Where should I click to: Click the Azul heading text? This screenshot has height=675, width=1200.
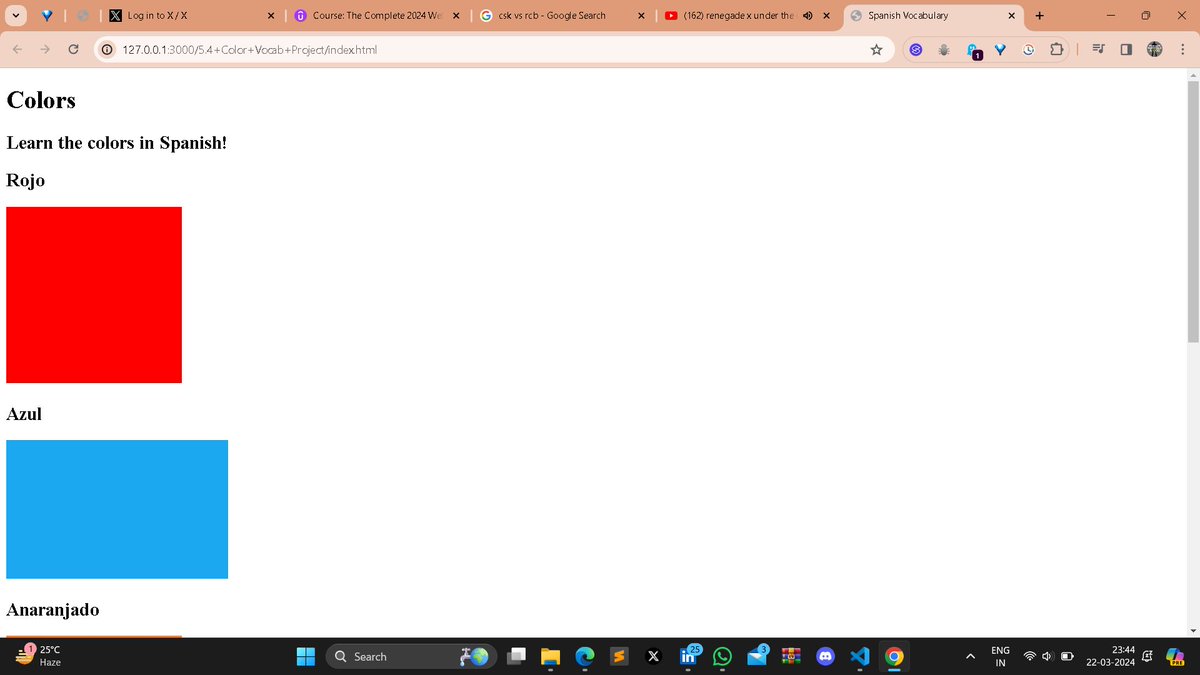(24, 414)
